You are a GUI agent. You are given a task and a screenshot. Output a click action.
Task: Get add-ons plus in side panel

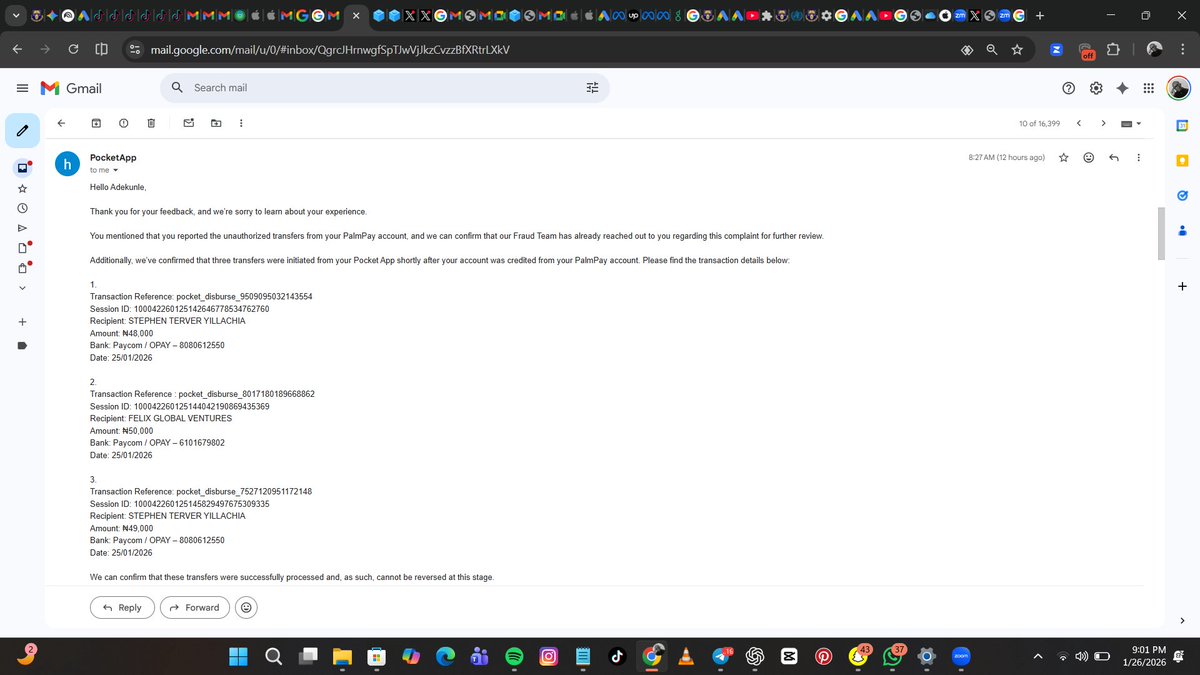coord(1182,286)
